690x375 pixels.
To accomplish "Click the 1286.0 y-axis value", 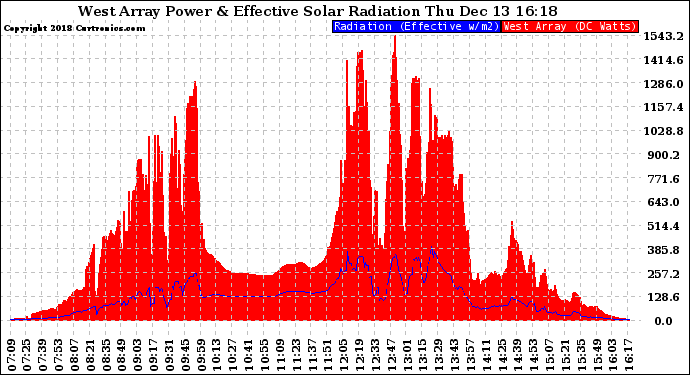I will 664,84.
